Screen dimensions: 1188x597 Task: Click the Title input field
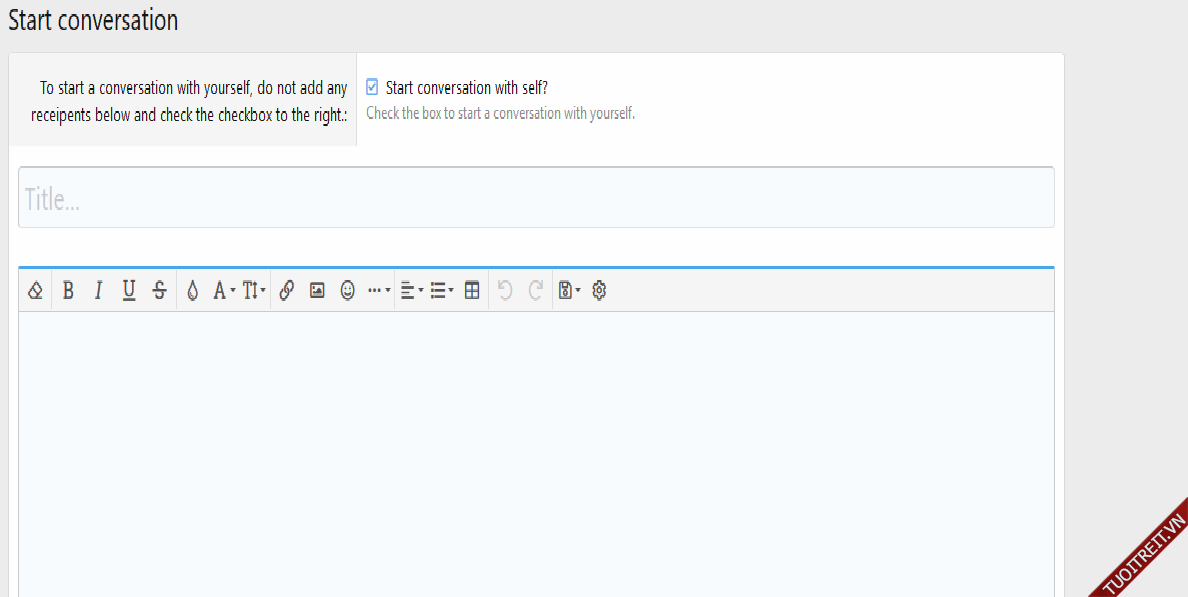click(536, 198)
